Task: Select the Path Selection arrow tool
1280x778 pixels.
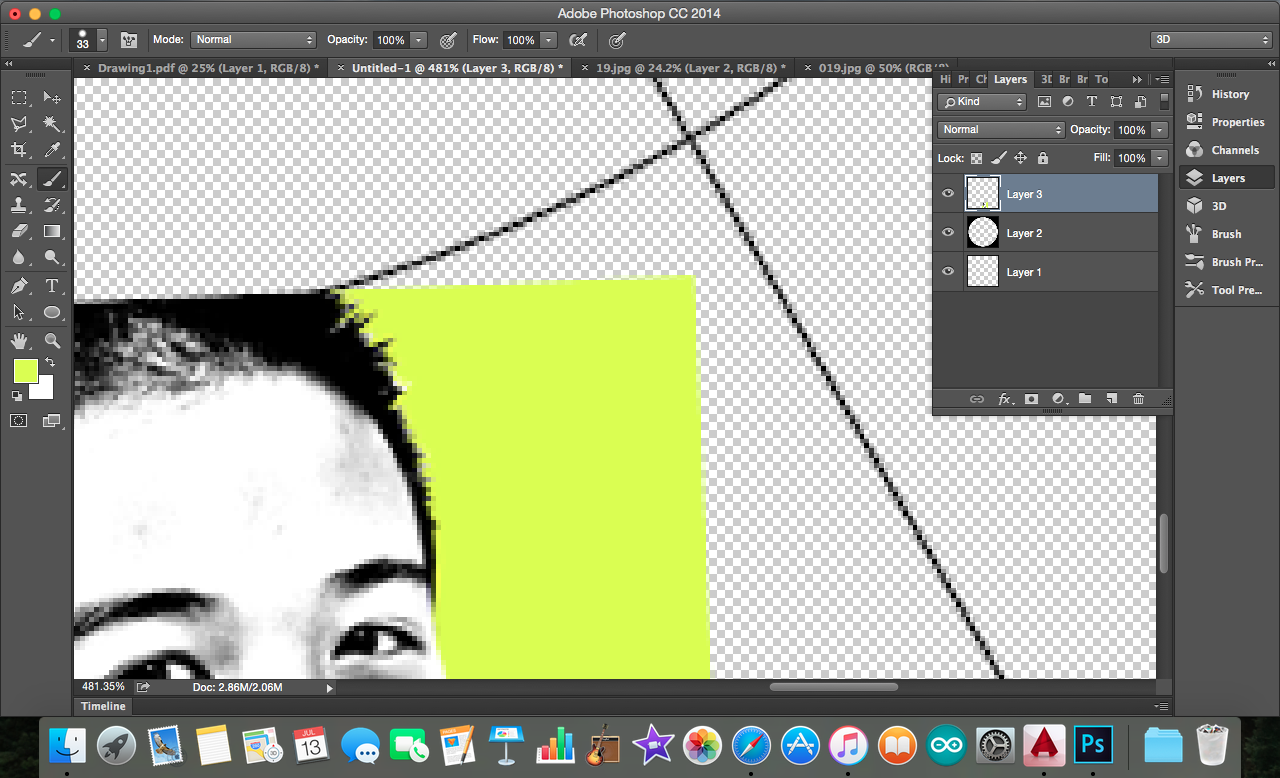Action: 19,312
